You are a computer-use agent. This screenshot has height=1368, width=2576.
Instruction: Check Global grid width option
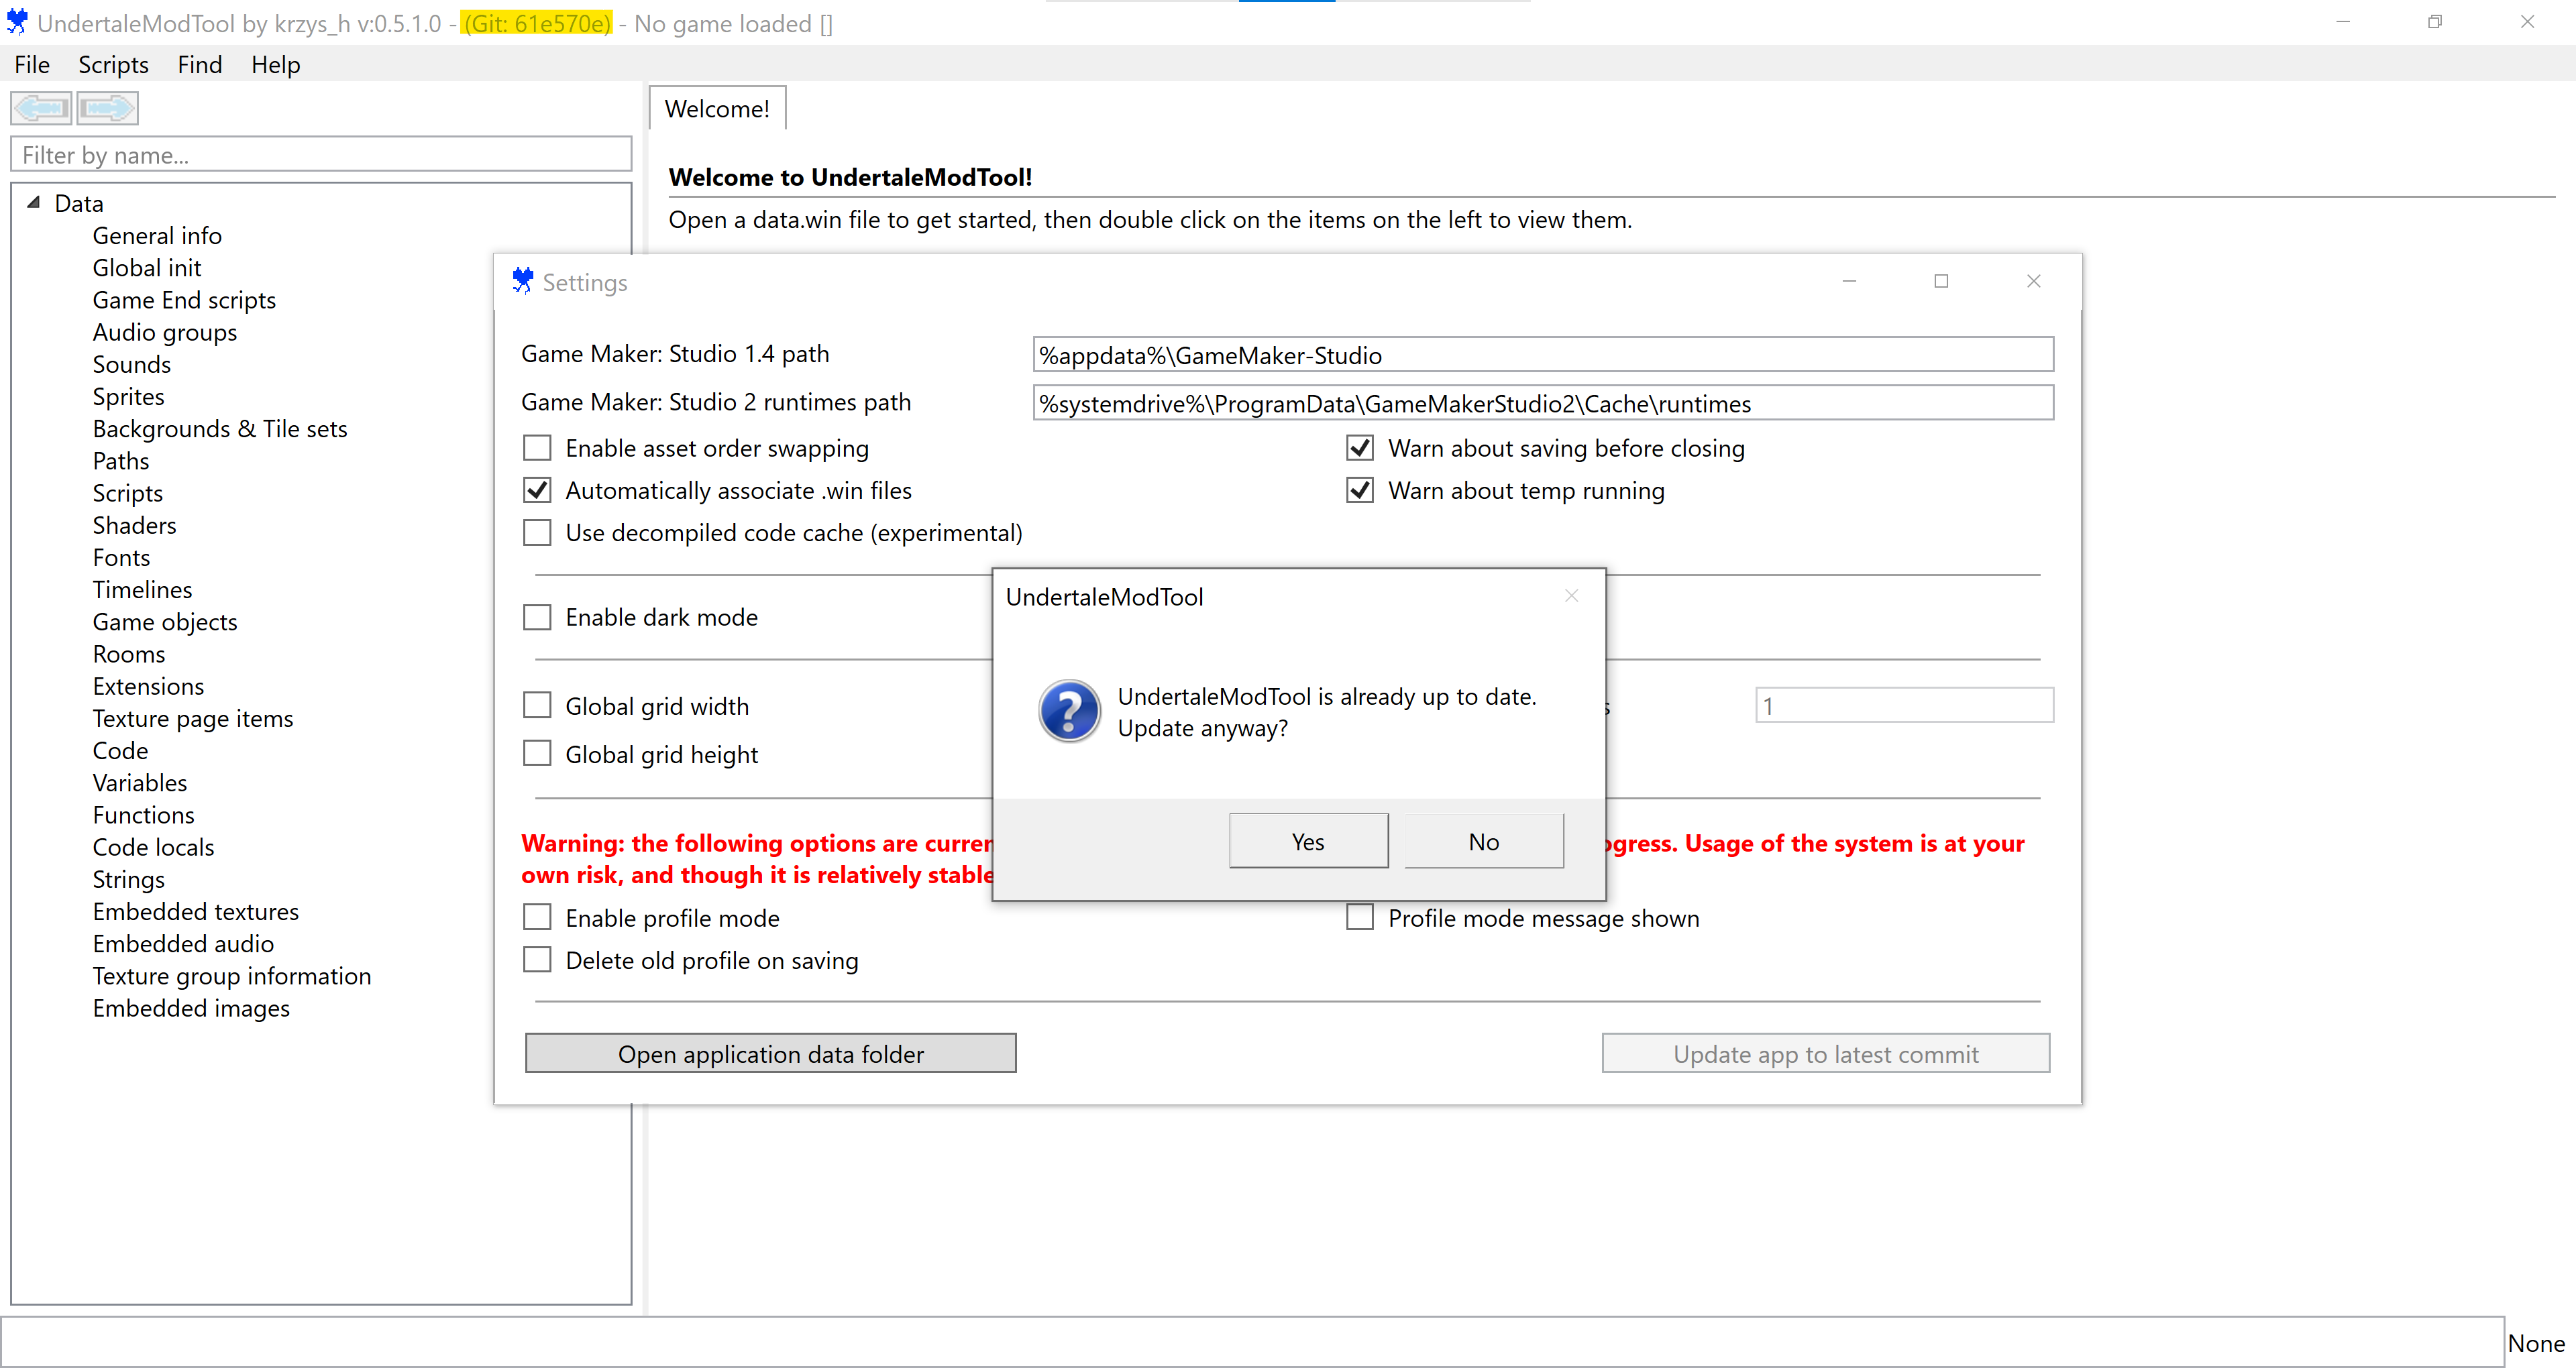[x=537, y=705]
